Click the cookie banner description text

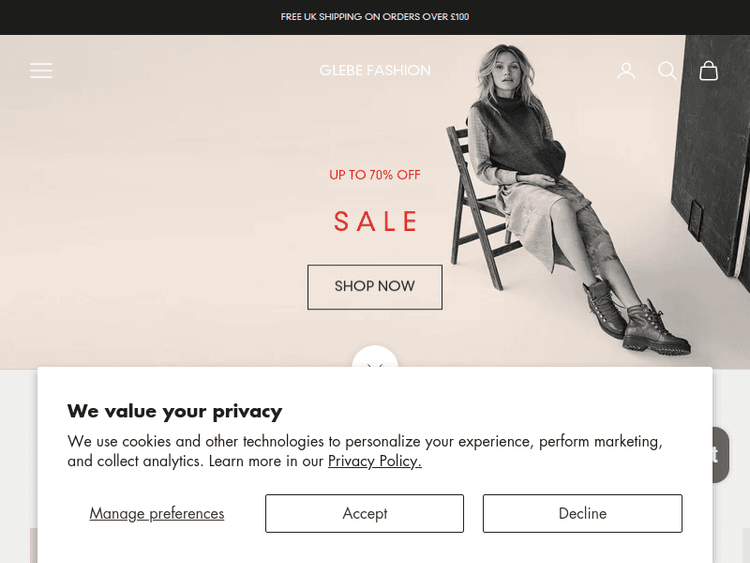coord(365,441)
